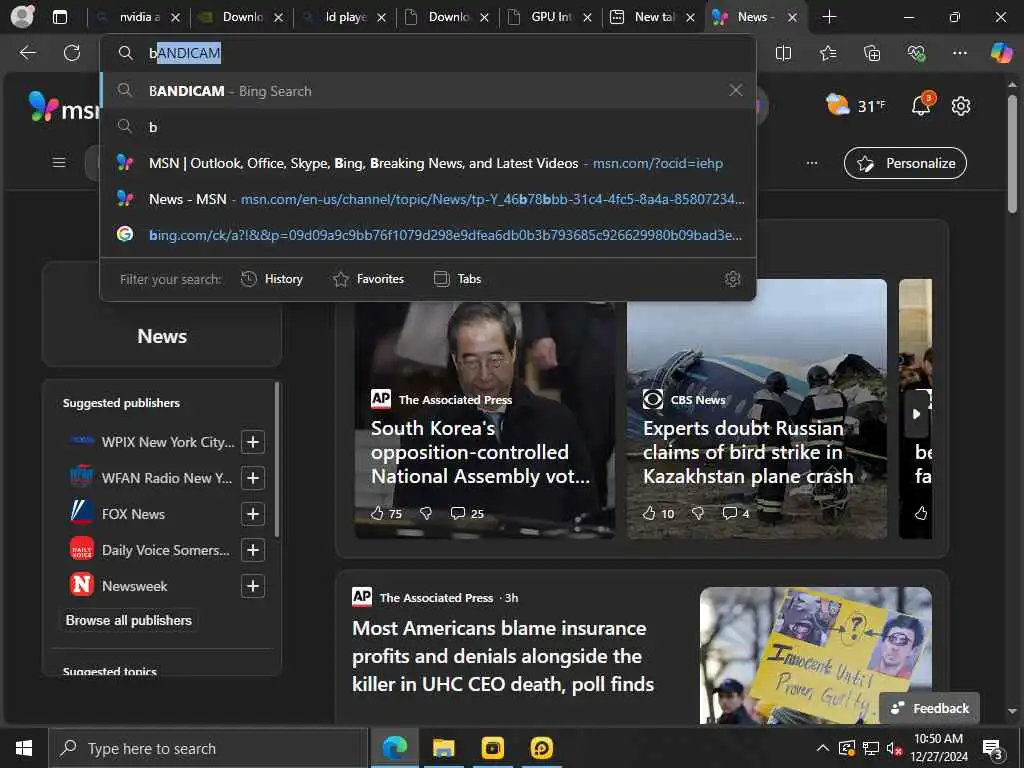The image size is (1024, 768).
Task: Follow FOX News with plus button
Action: point(253,514)
